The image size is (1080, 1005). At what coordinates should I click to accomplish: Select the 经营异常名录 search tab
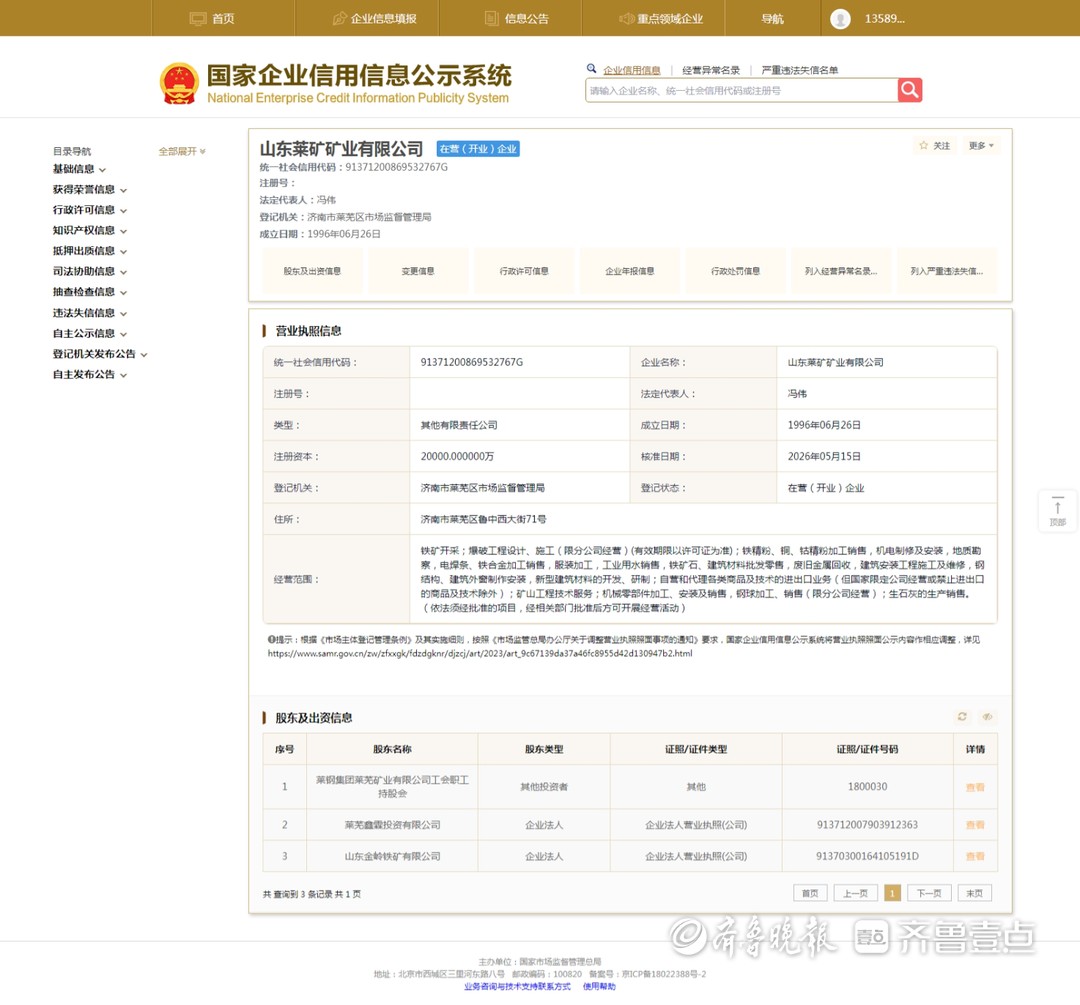coord(711,70)
